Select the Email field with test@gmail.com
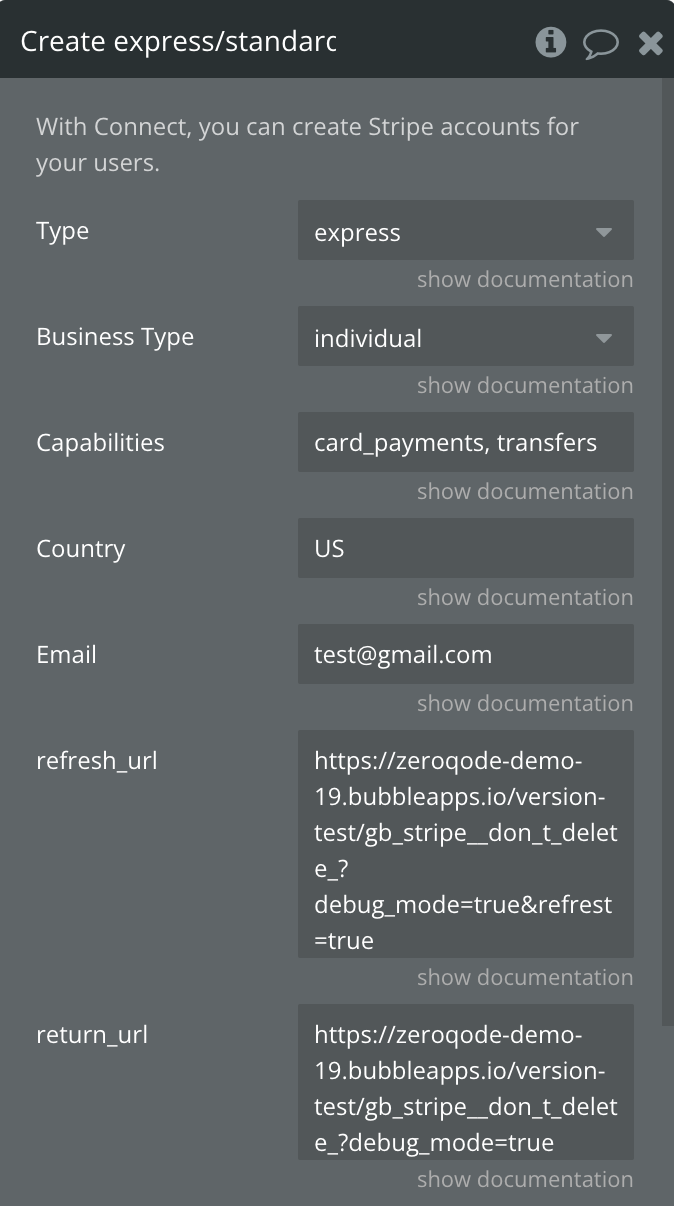Viewport: 674px width, 1206px height. 465,654
